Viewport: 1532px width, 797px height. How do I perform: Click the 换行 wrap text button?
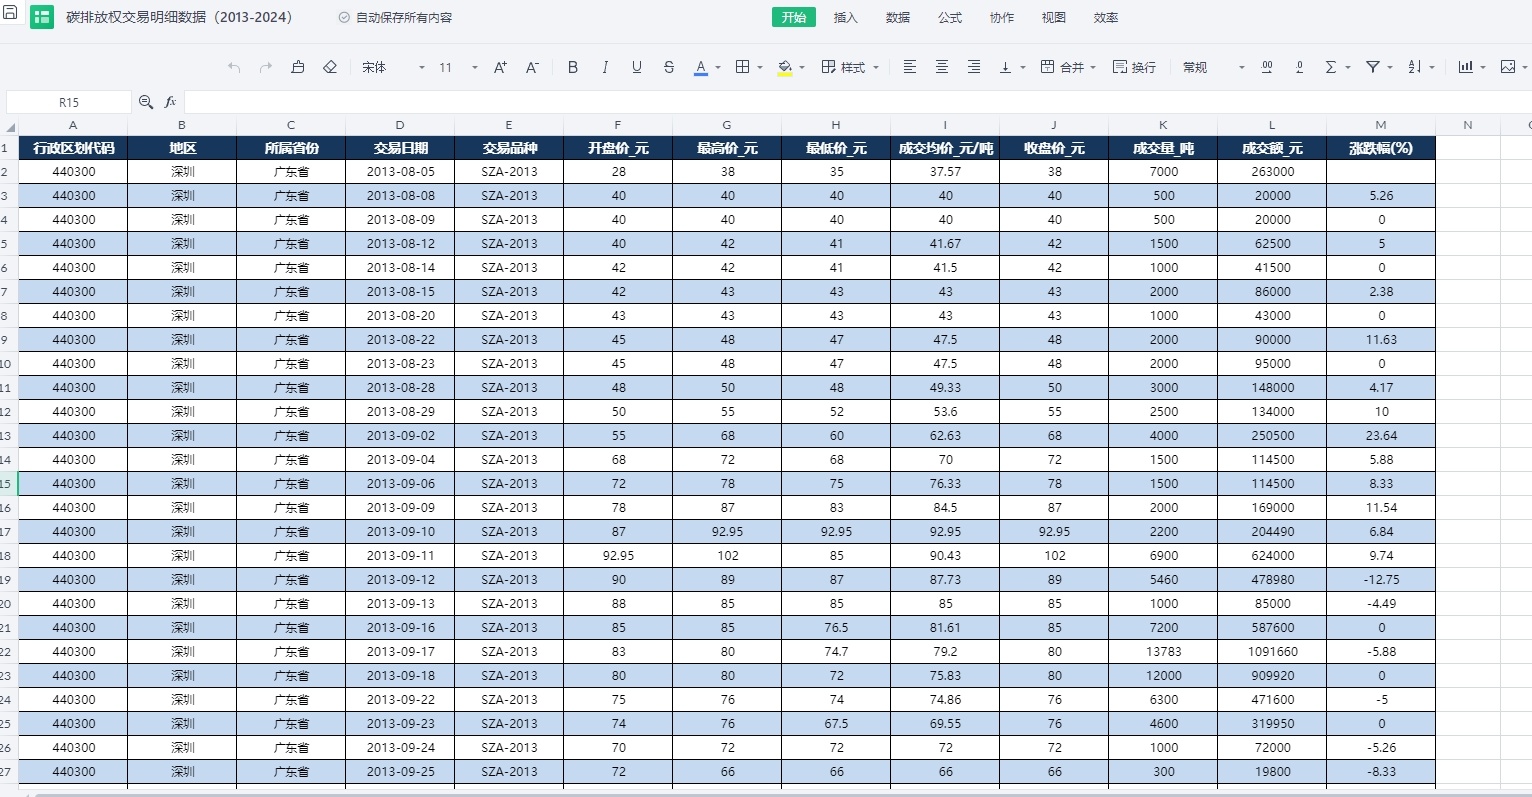1135,67
